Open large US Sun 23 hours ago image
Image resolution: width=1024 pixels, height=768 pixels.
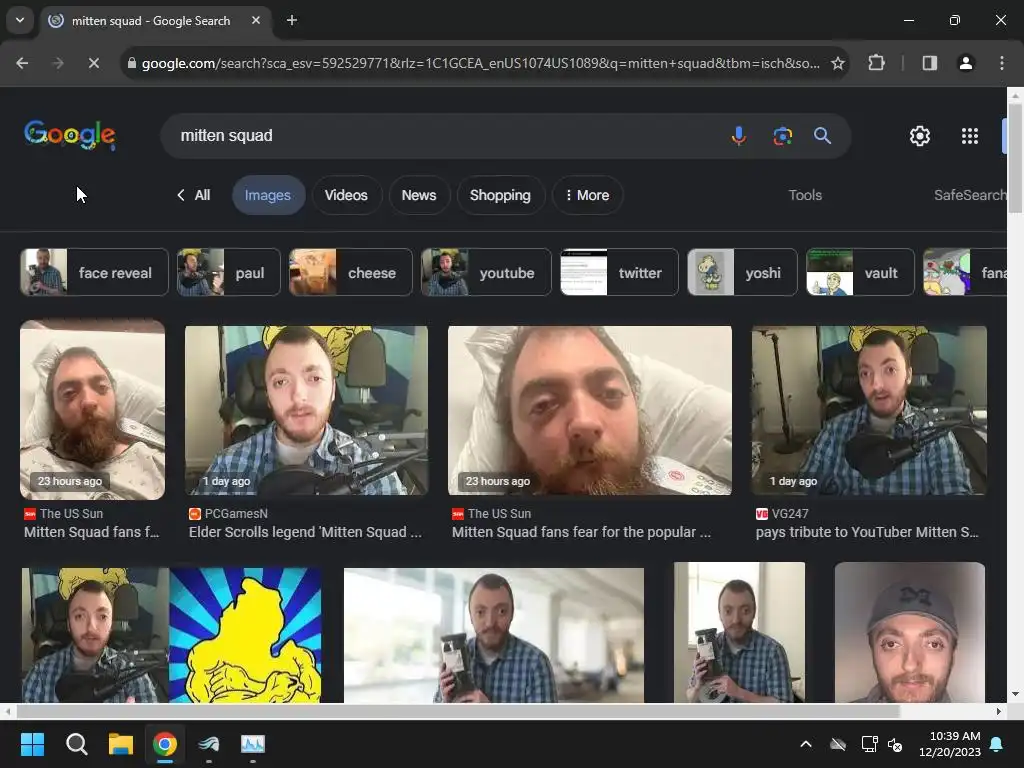590,410
